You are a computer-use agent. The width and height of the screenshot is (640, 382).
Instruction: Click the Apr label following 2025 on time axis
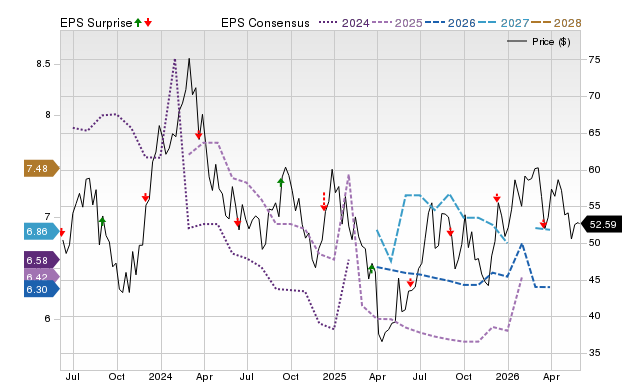[378, 376]
